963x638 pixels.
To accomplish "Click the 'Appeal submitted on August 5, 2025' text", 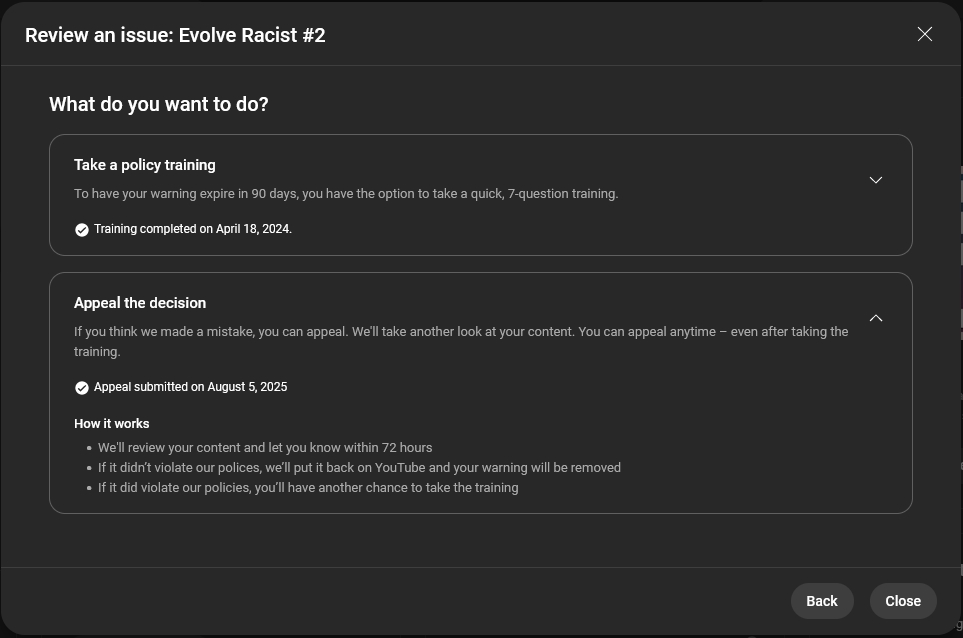I will 190,387.
